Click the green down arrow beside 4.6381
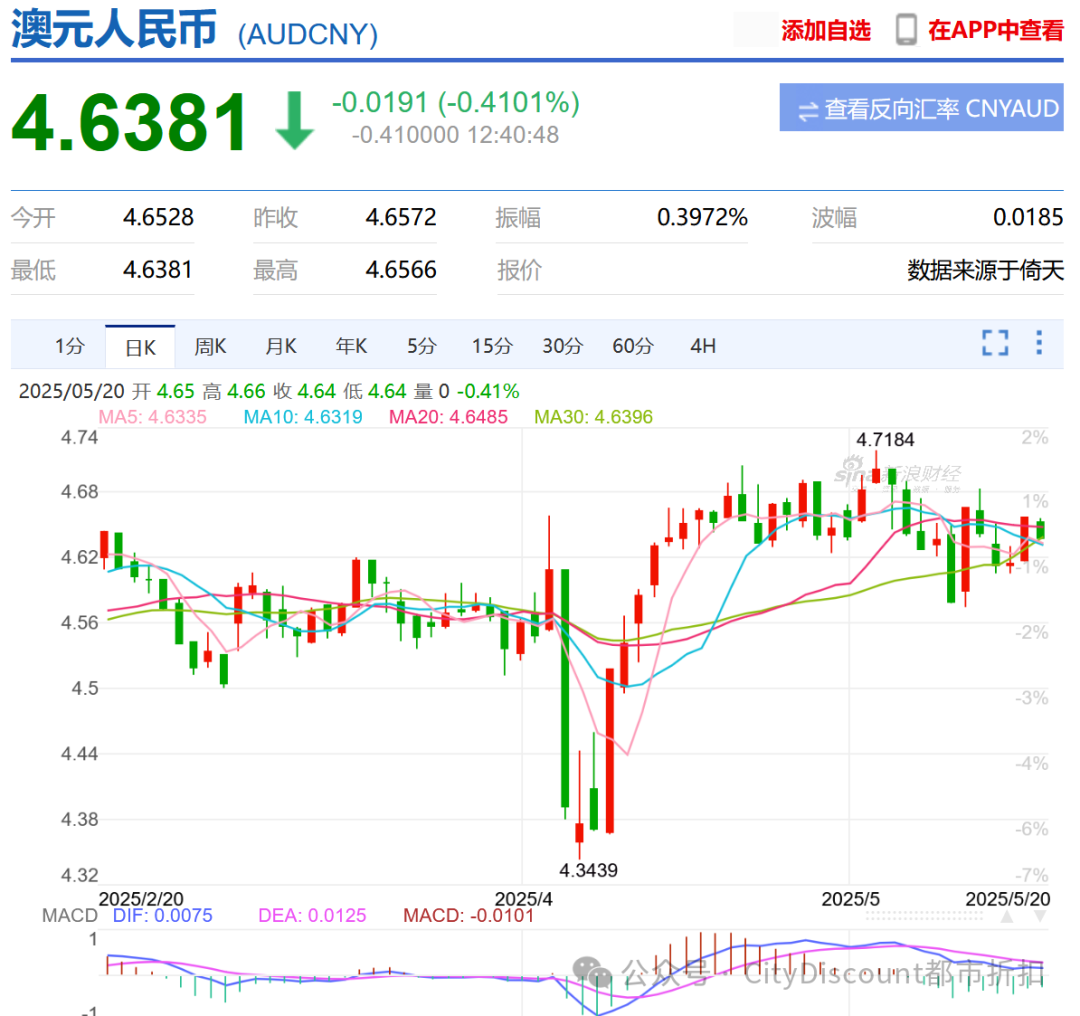 pyautogui.click(x=294, y=121)
